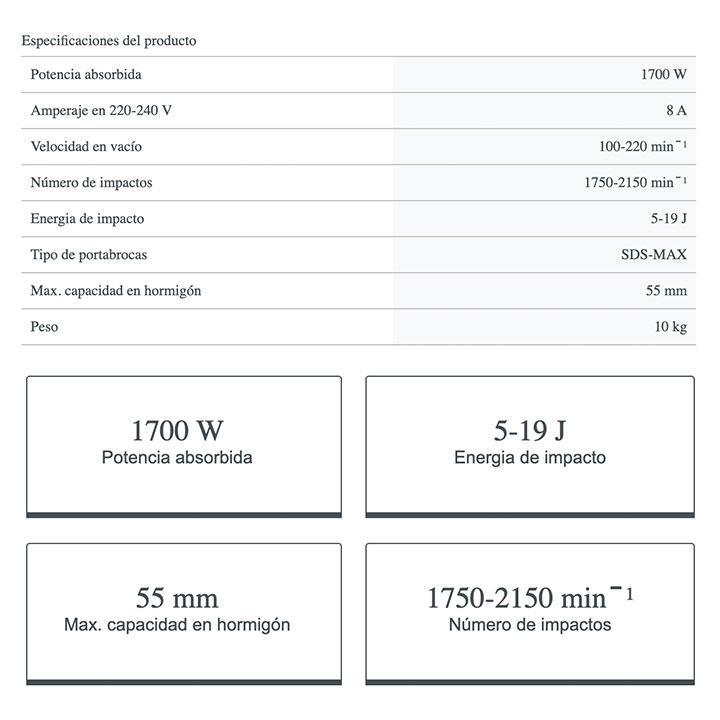Click the '100-220 min⁻¹' speed value

[x=642, y=147]
